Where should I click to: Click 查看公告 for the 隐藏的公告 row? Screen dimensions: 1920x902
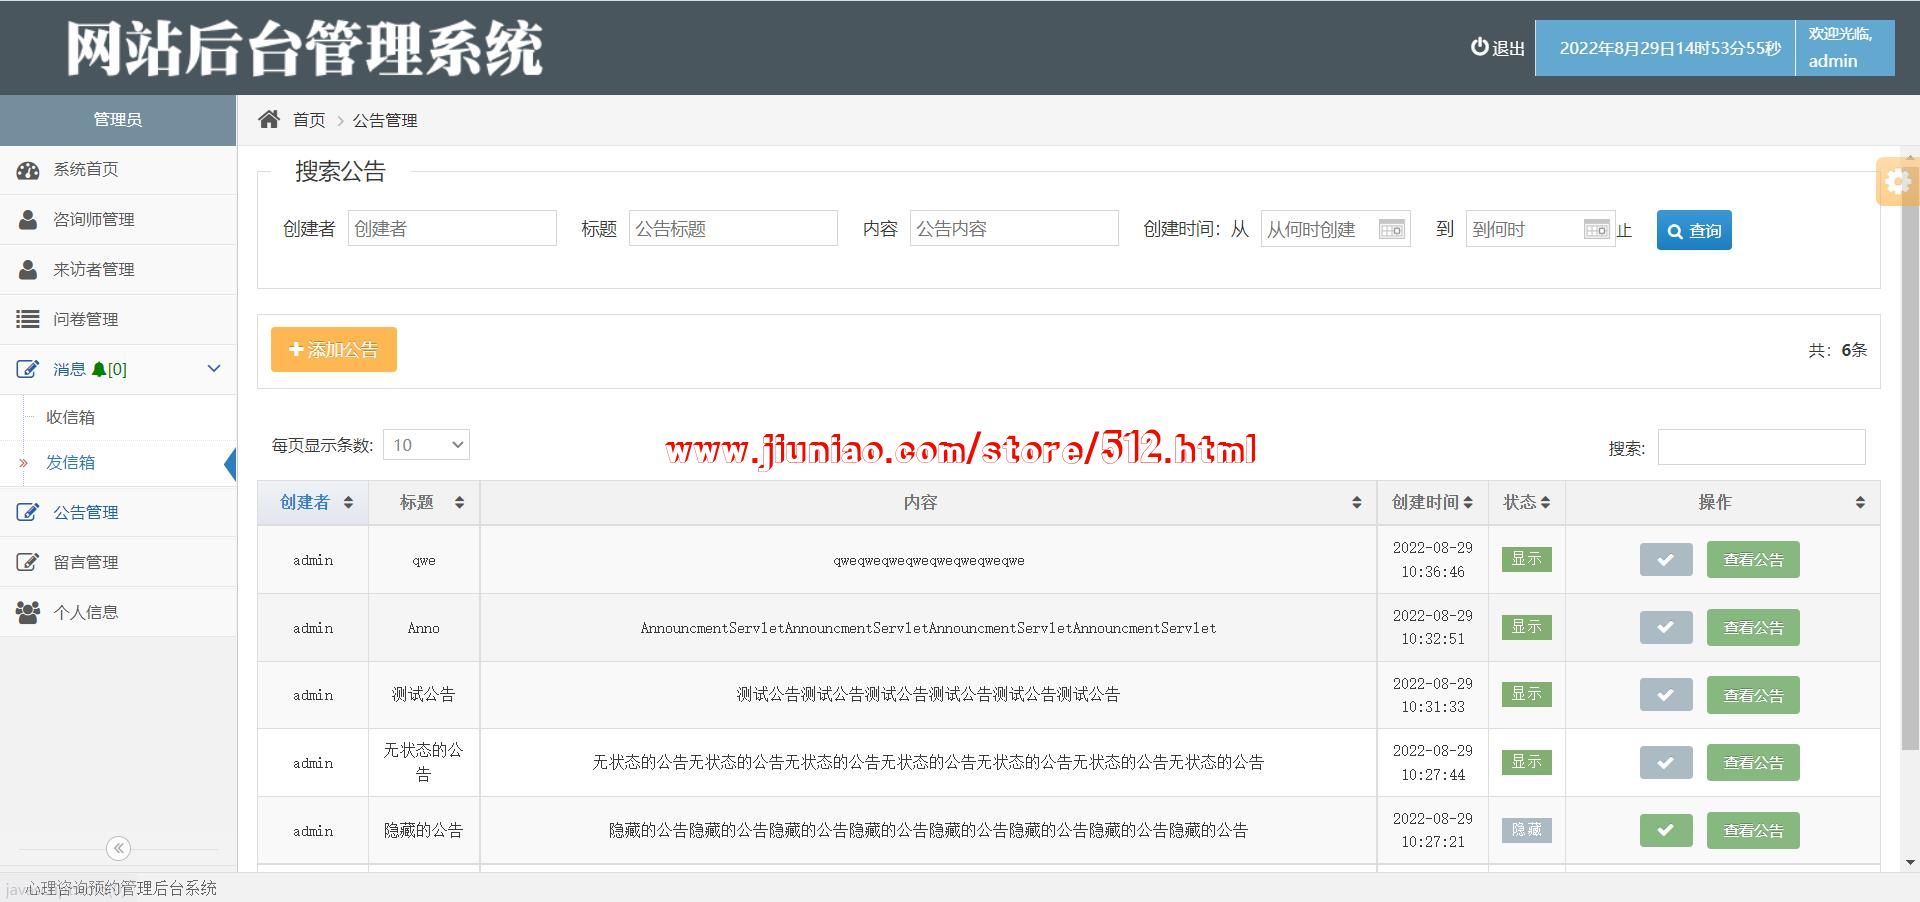click(1753, 830)
